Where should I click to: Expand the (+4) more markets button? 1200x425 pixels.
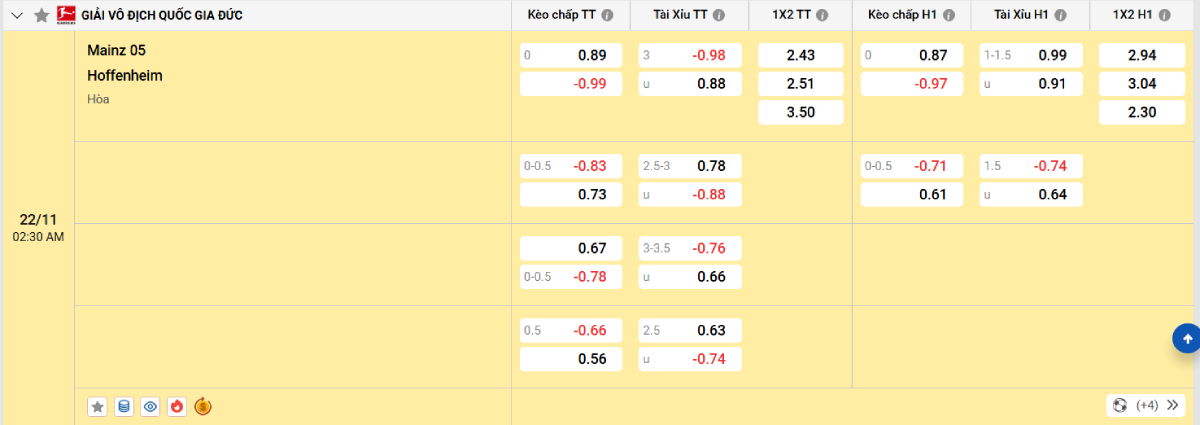tap(1146, 405)
